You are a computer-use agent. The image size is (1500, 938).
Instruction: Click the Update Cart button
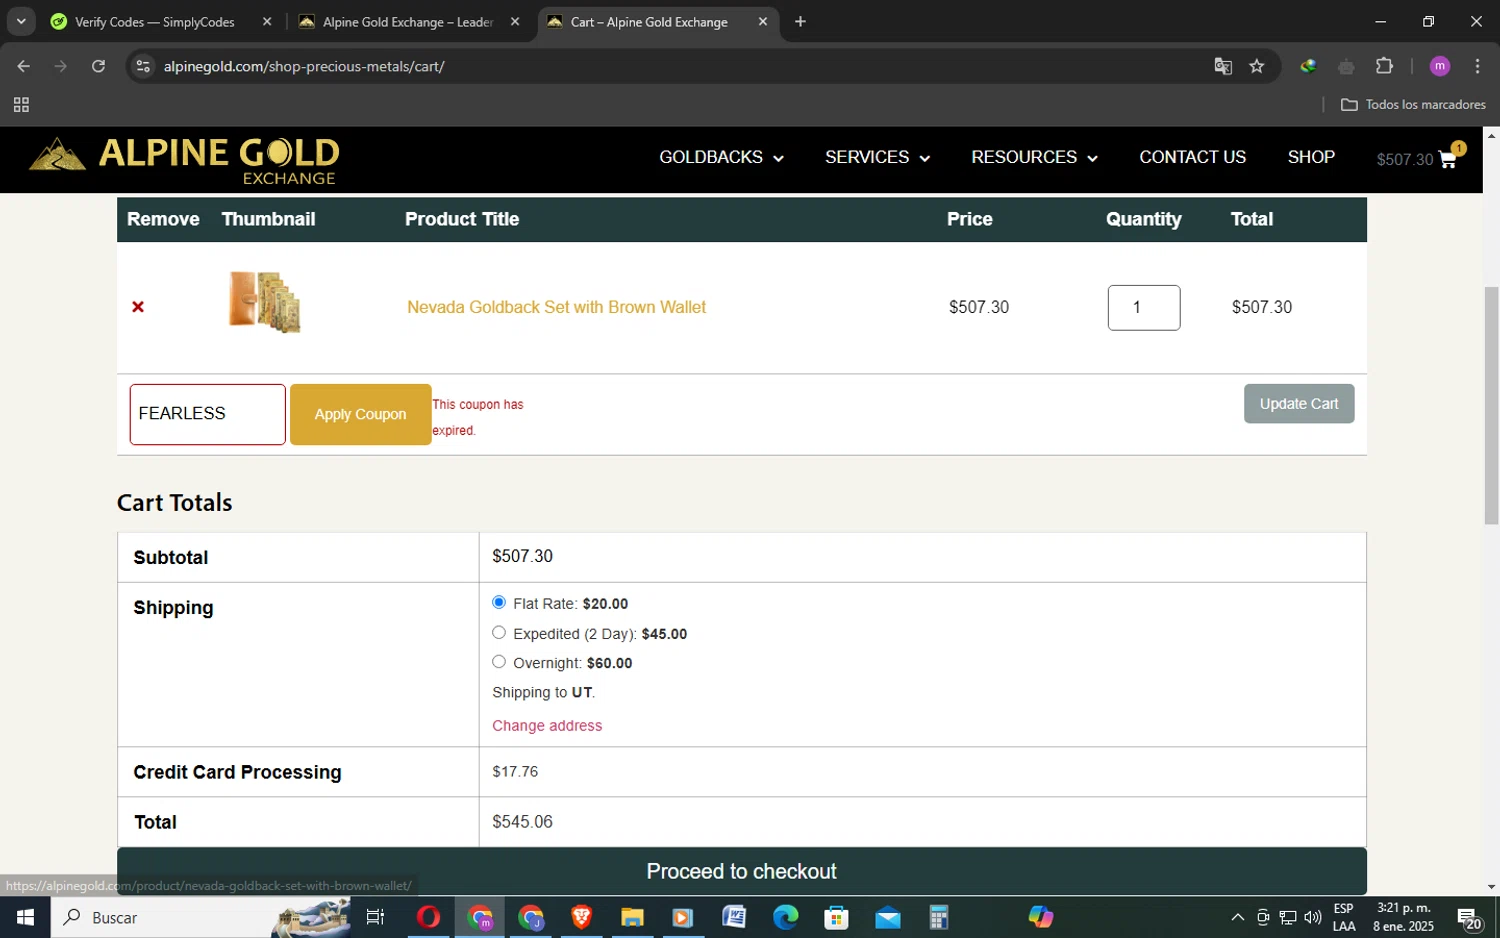click(x=1299, y=404)
